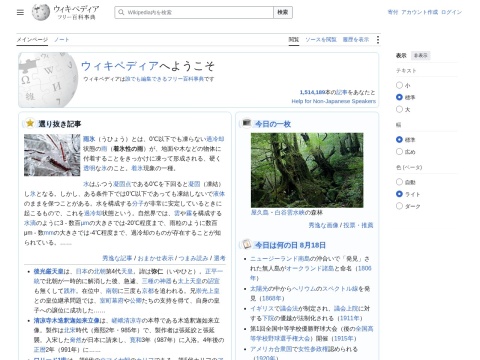
Task: Select 標準 under the 幅 section
Action: tap(399, 139)
